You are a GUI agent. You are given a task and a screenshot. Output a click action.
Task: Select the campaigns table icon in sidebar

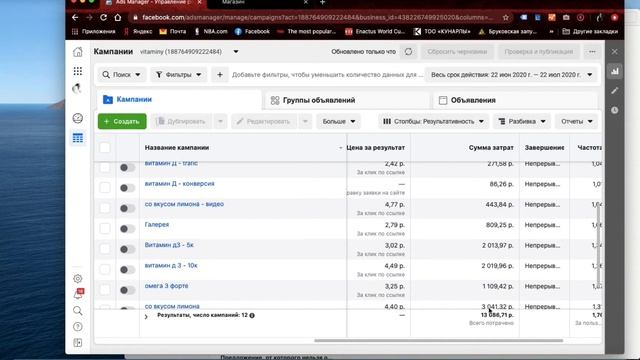click(x=78, y=138)
